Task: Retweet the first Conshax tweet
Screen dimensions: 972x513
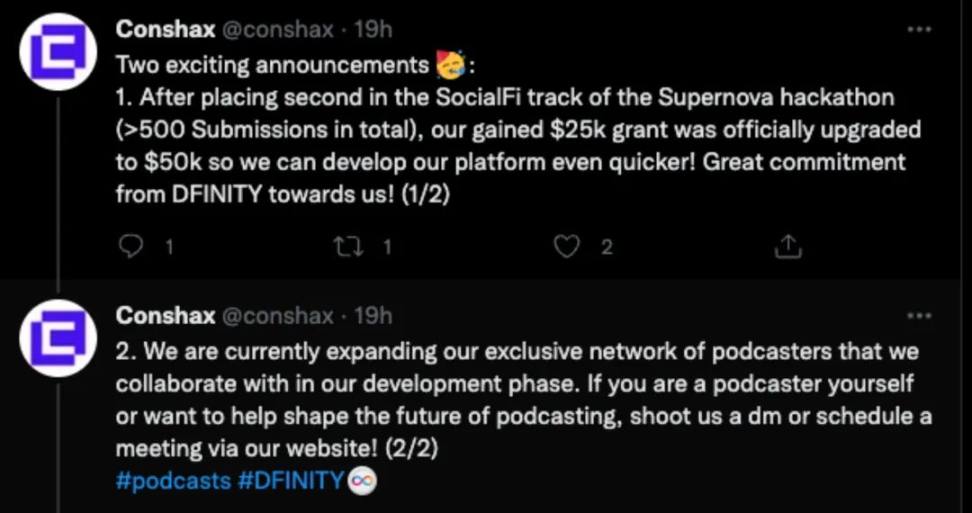Action: [350, 246]
